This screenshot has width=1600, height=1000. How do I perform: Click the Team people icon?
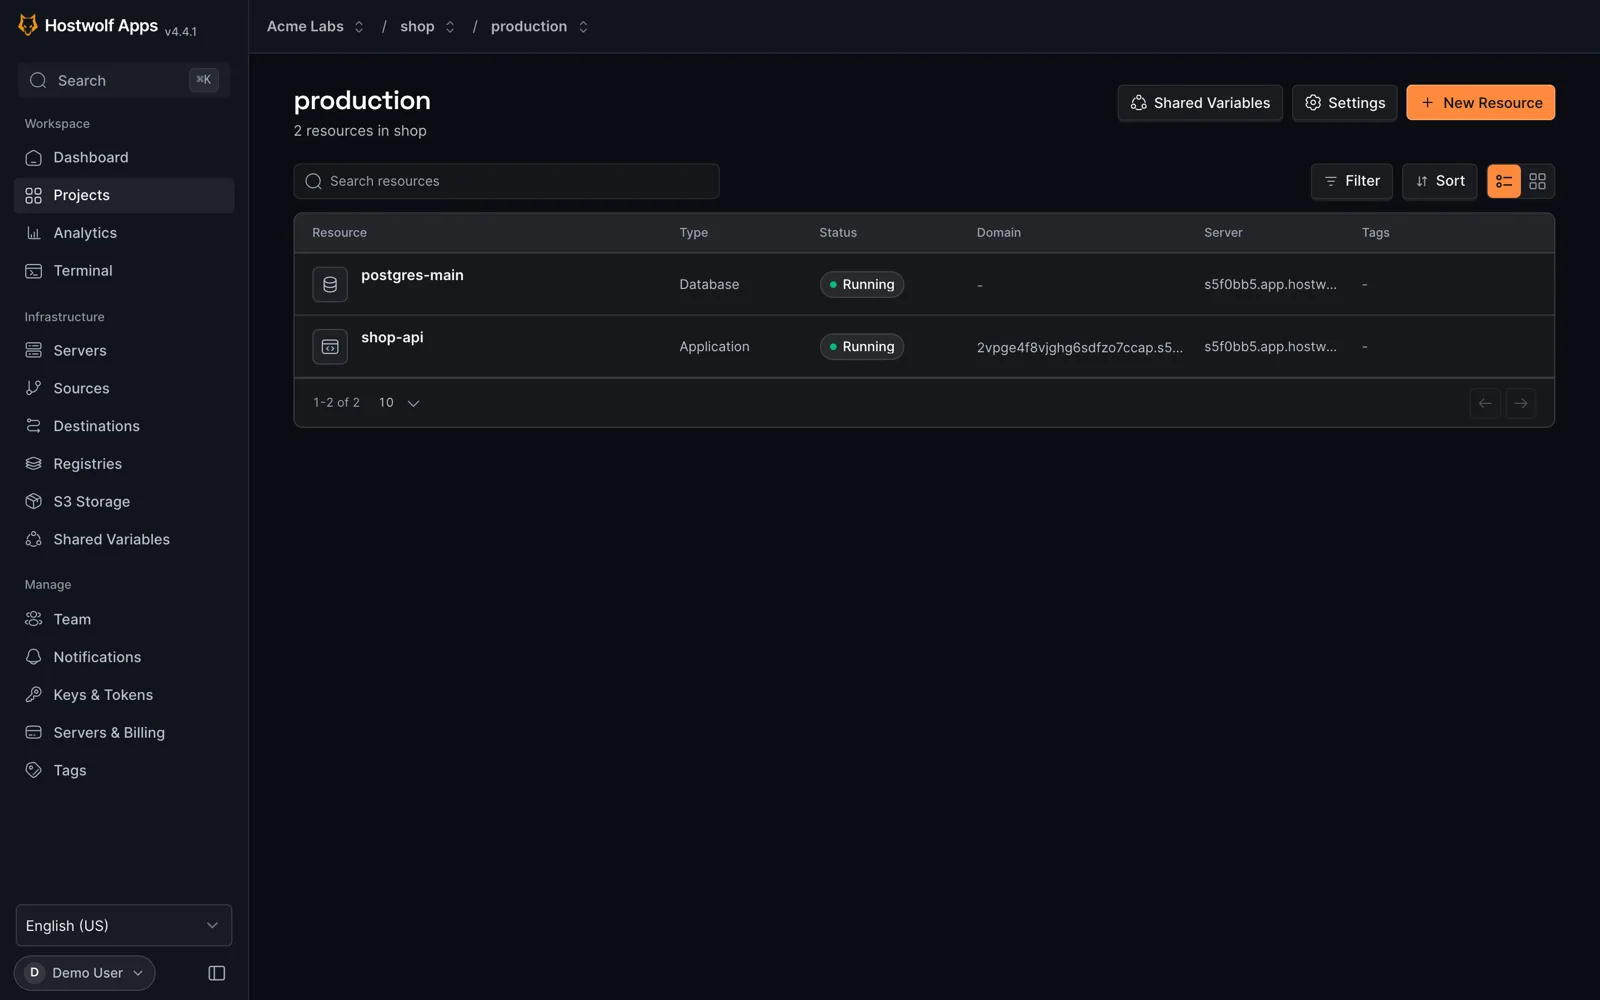[x=34, y=620]
